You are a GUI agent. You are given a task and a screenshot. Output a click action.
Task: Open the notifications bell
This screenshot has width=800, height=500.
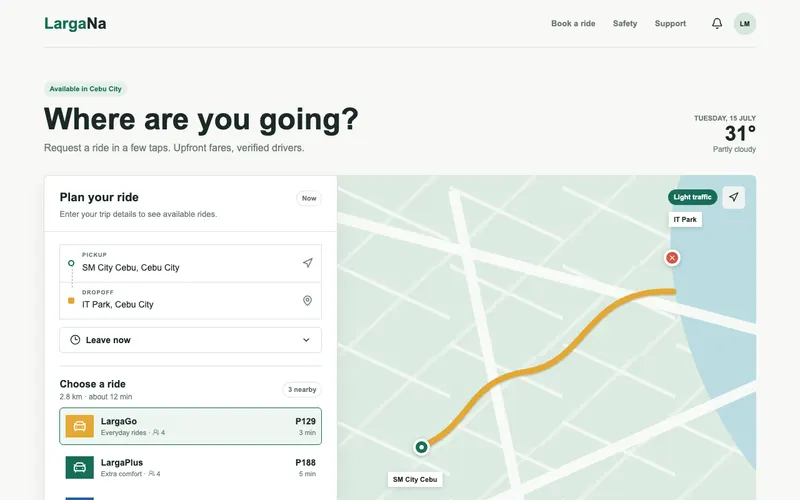tap(717, 23)
